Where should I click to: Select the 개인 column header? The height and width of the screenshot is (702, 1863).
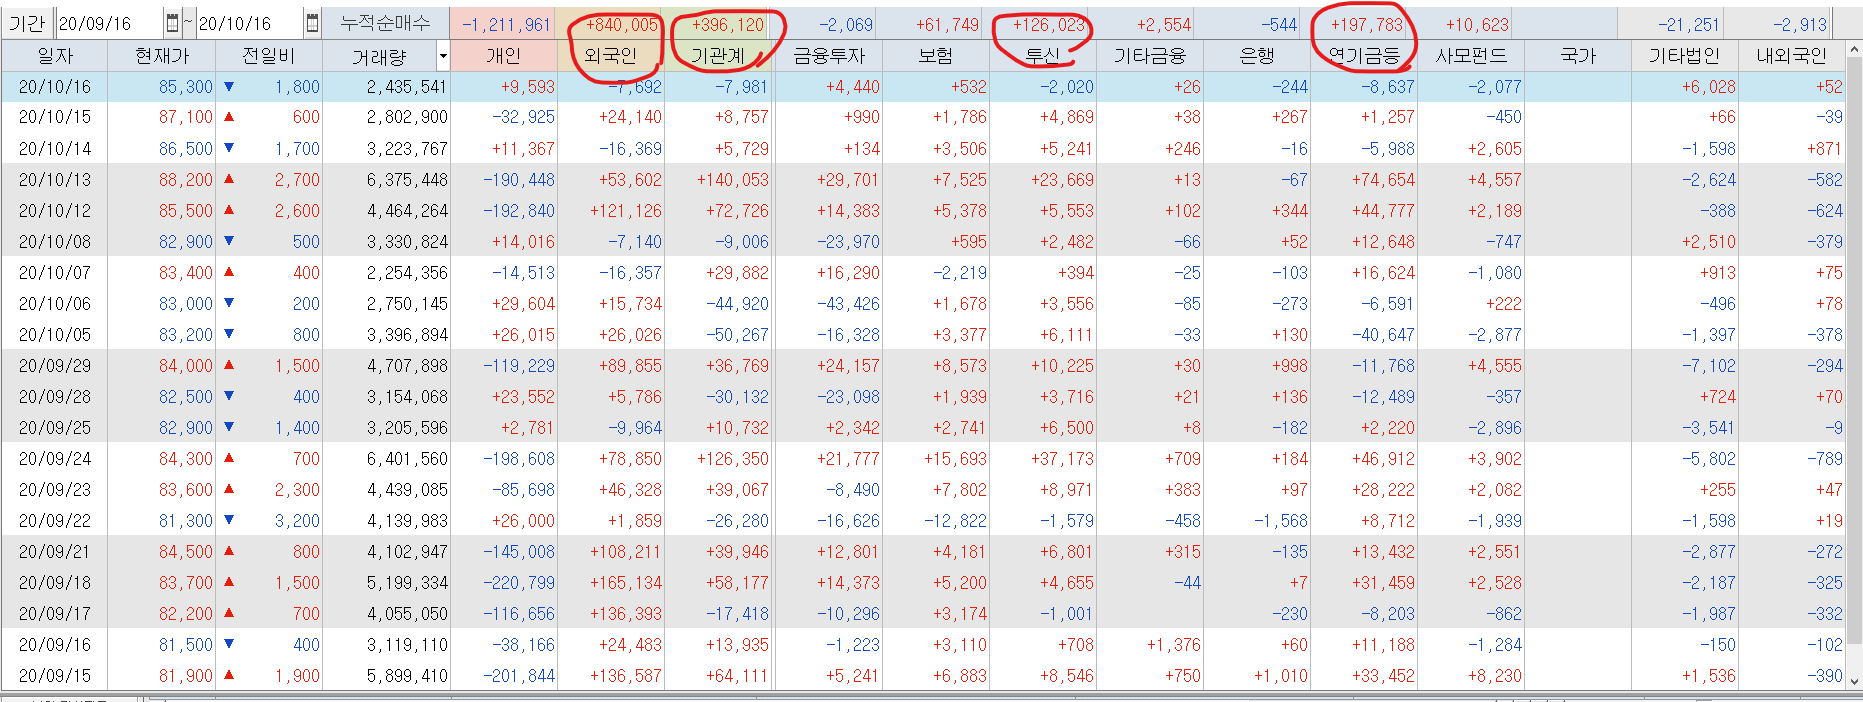click(503, 56)
